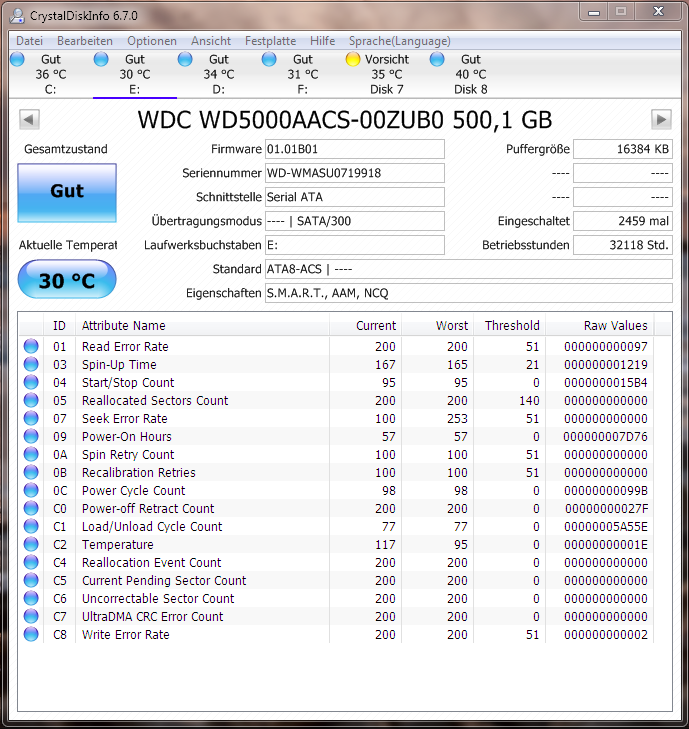The width and height of the screenshot is (689, 729).
Task: Click status orb of Current Pending Sector Count row
Action: pyautogui.click(x=31, y=580)
